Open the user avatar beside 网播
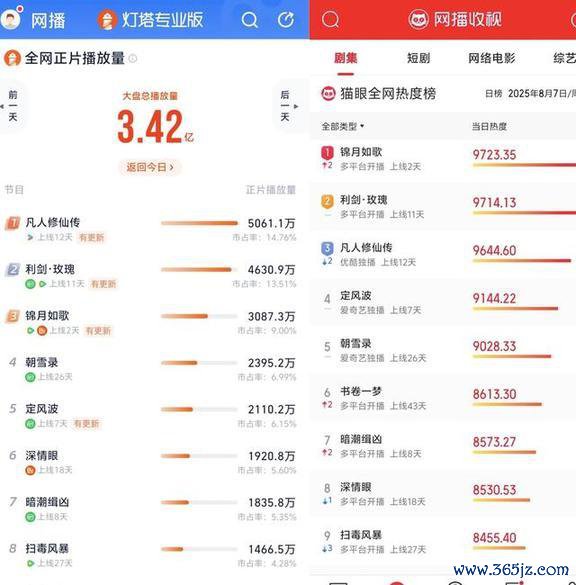576x585 pixels. (10, 18)
